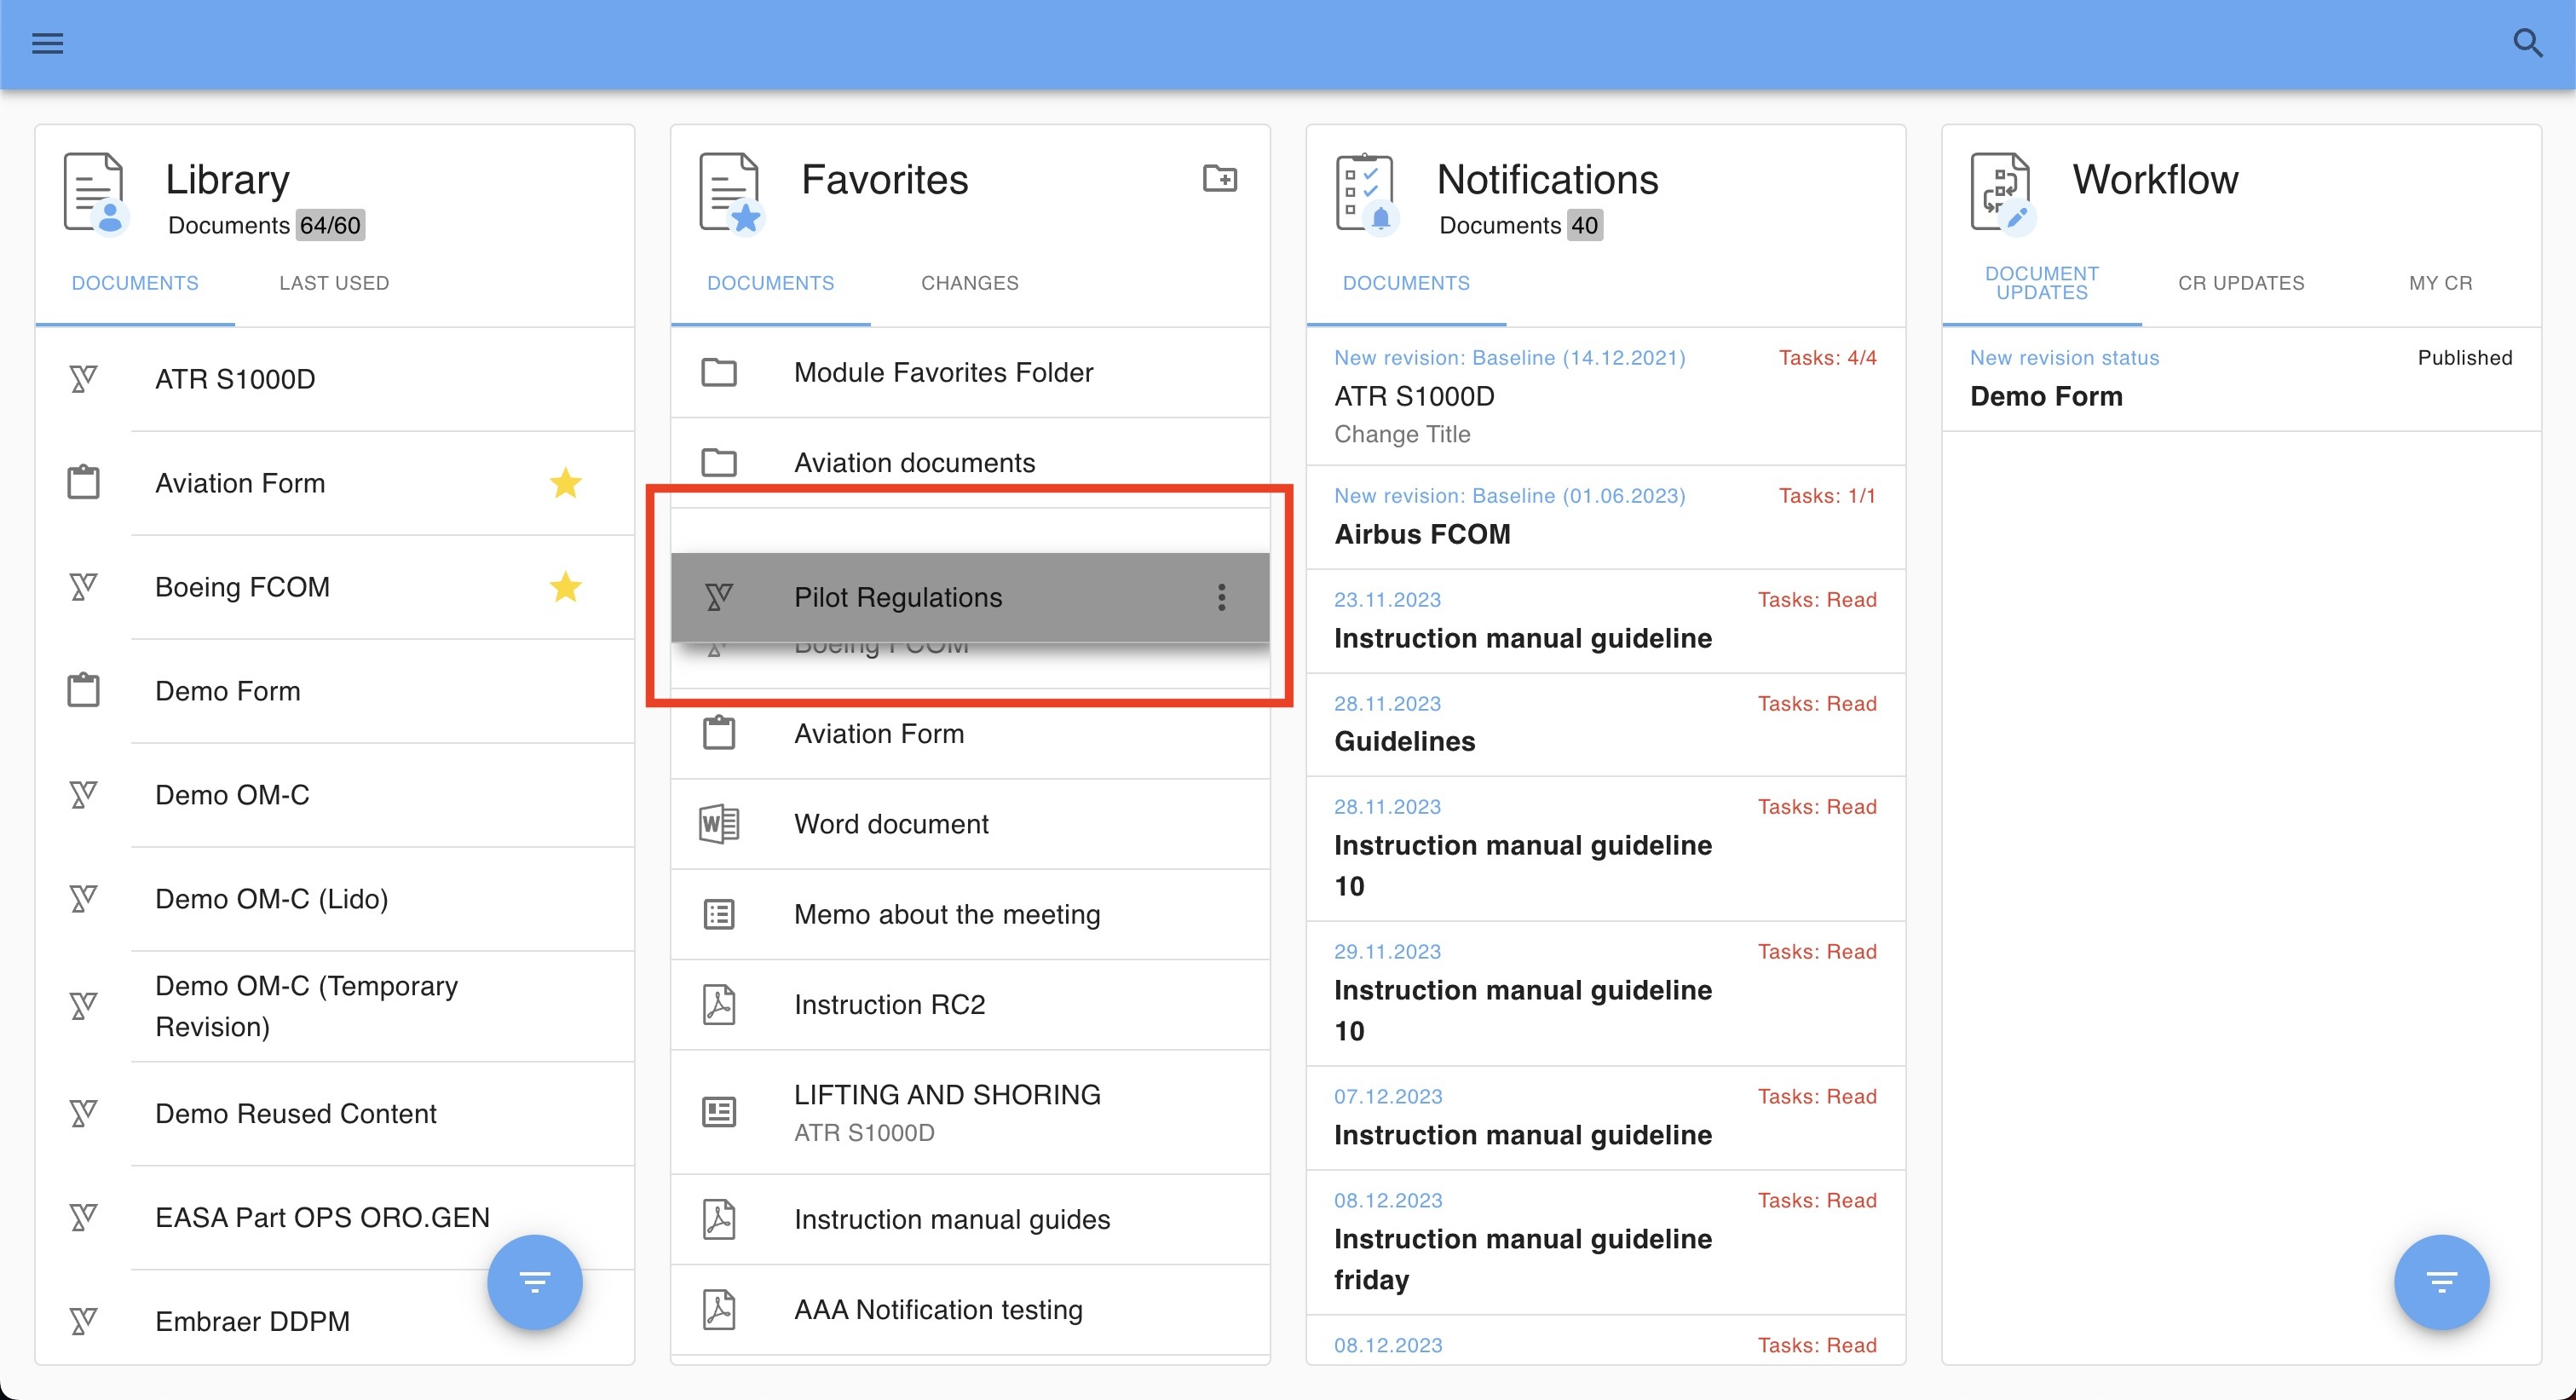Open the hamburger navigation menu
The image size is (2576, 1400).
(47, 43)
